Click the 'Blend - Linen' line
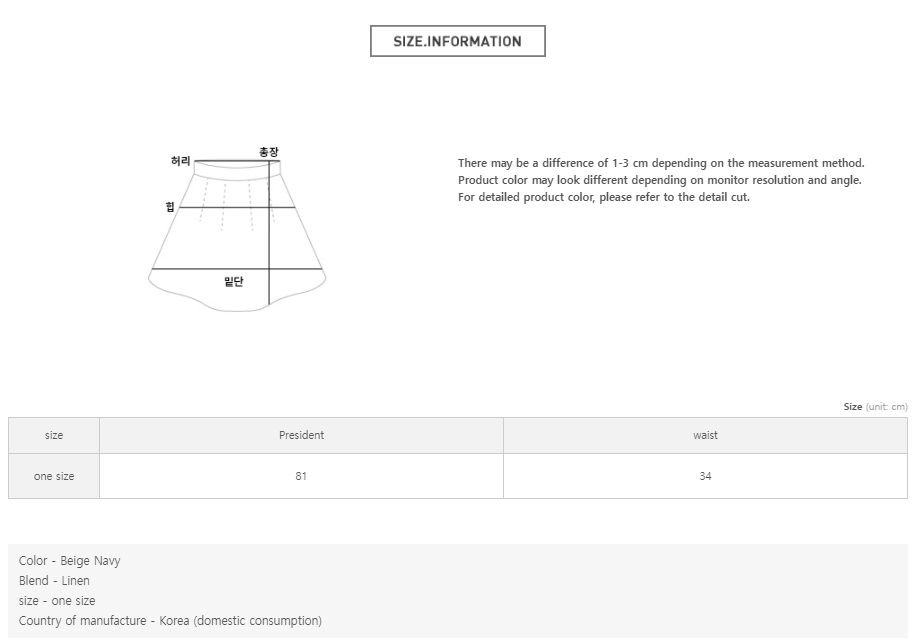This screenshot has width=913, height=642. [54, 581]
